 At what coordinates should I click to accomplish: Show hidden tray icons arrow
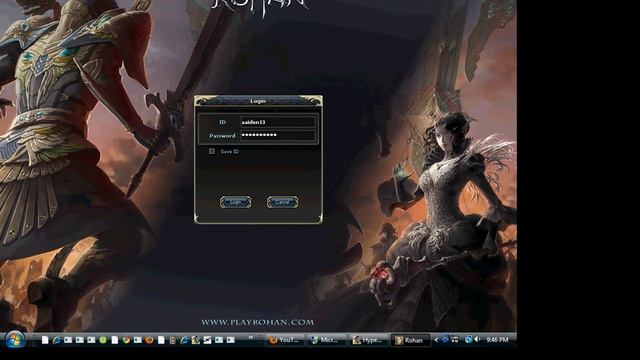pos(436,340)
